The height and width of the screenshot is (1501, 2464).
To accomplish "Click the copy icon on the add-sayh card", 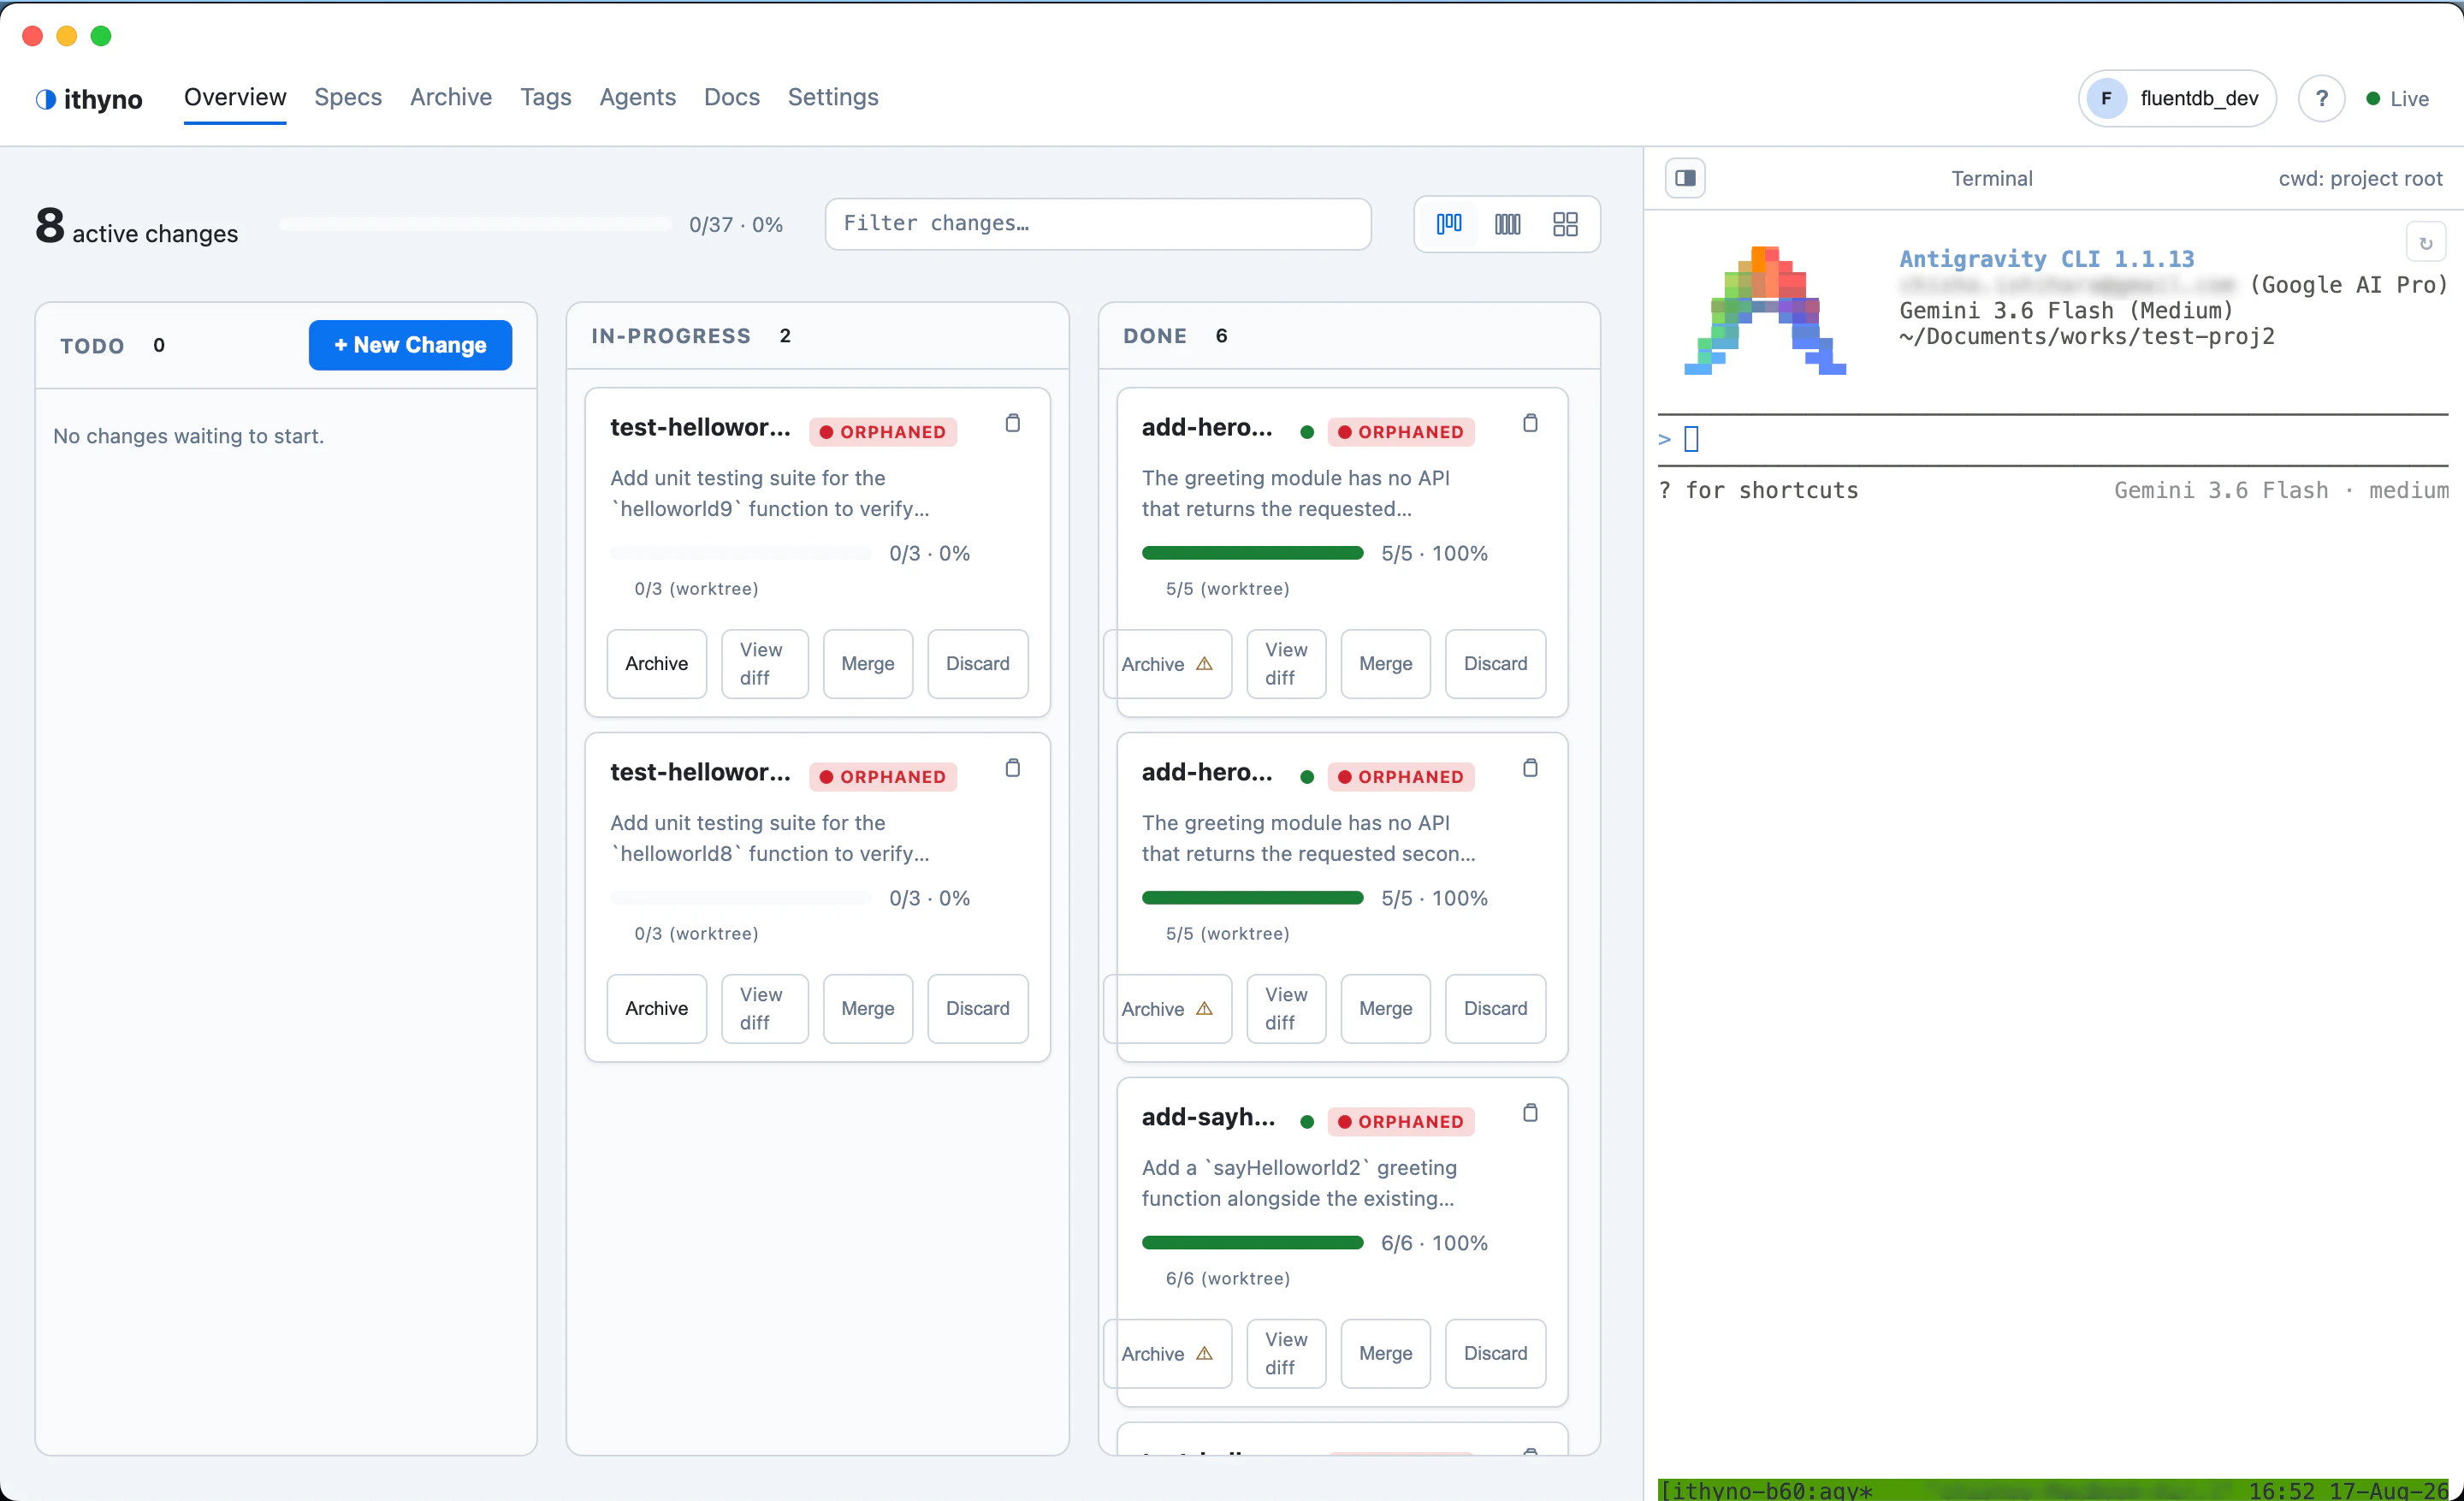I will coord(1530,1113).
